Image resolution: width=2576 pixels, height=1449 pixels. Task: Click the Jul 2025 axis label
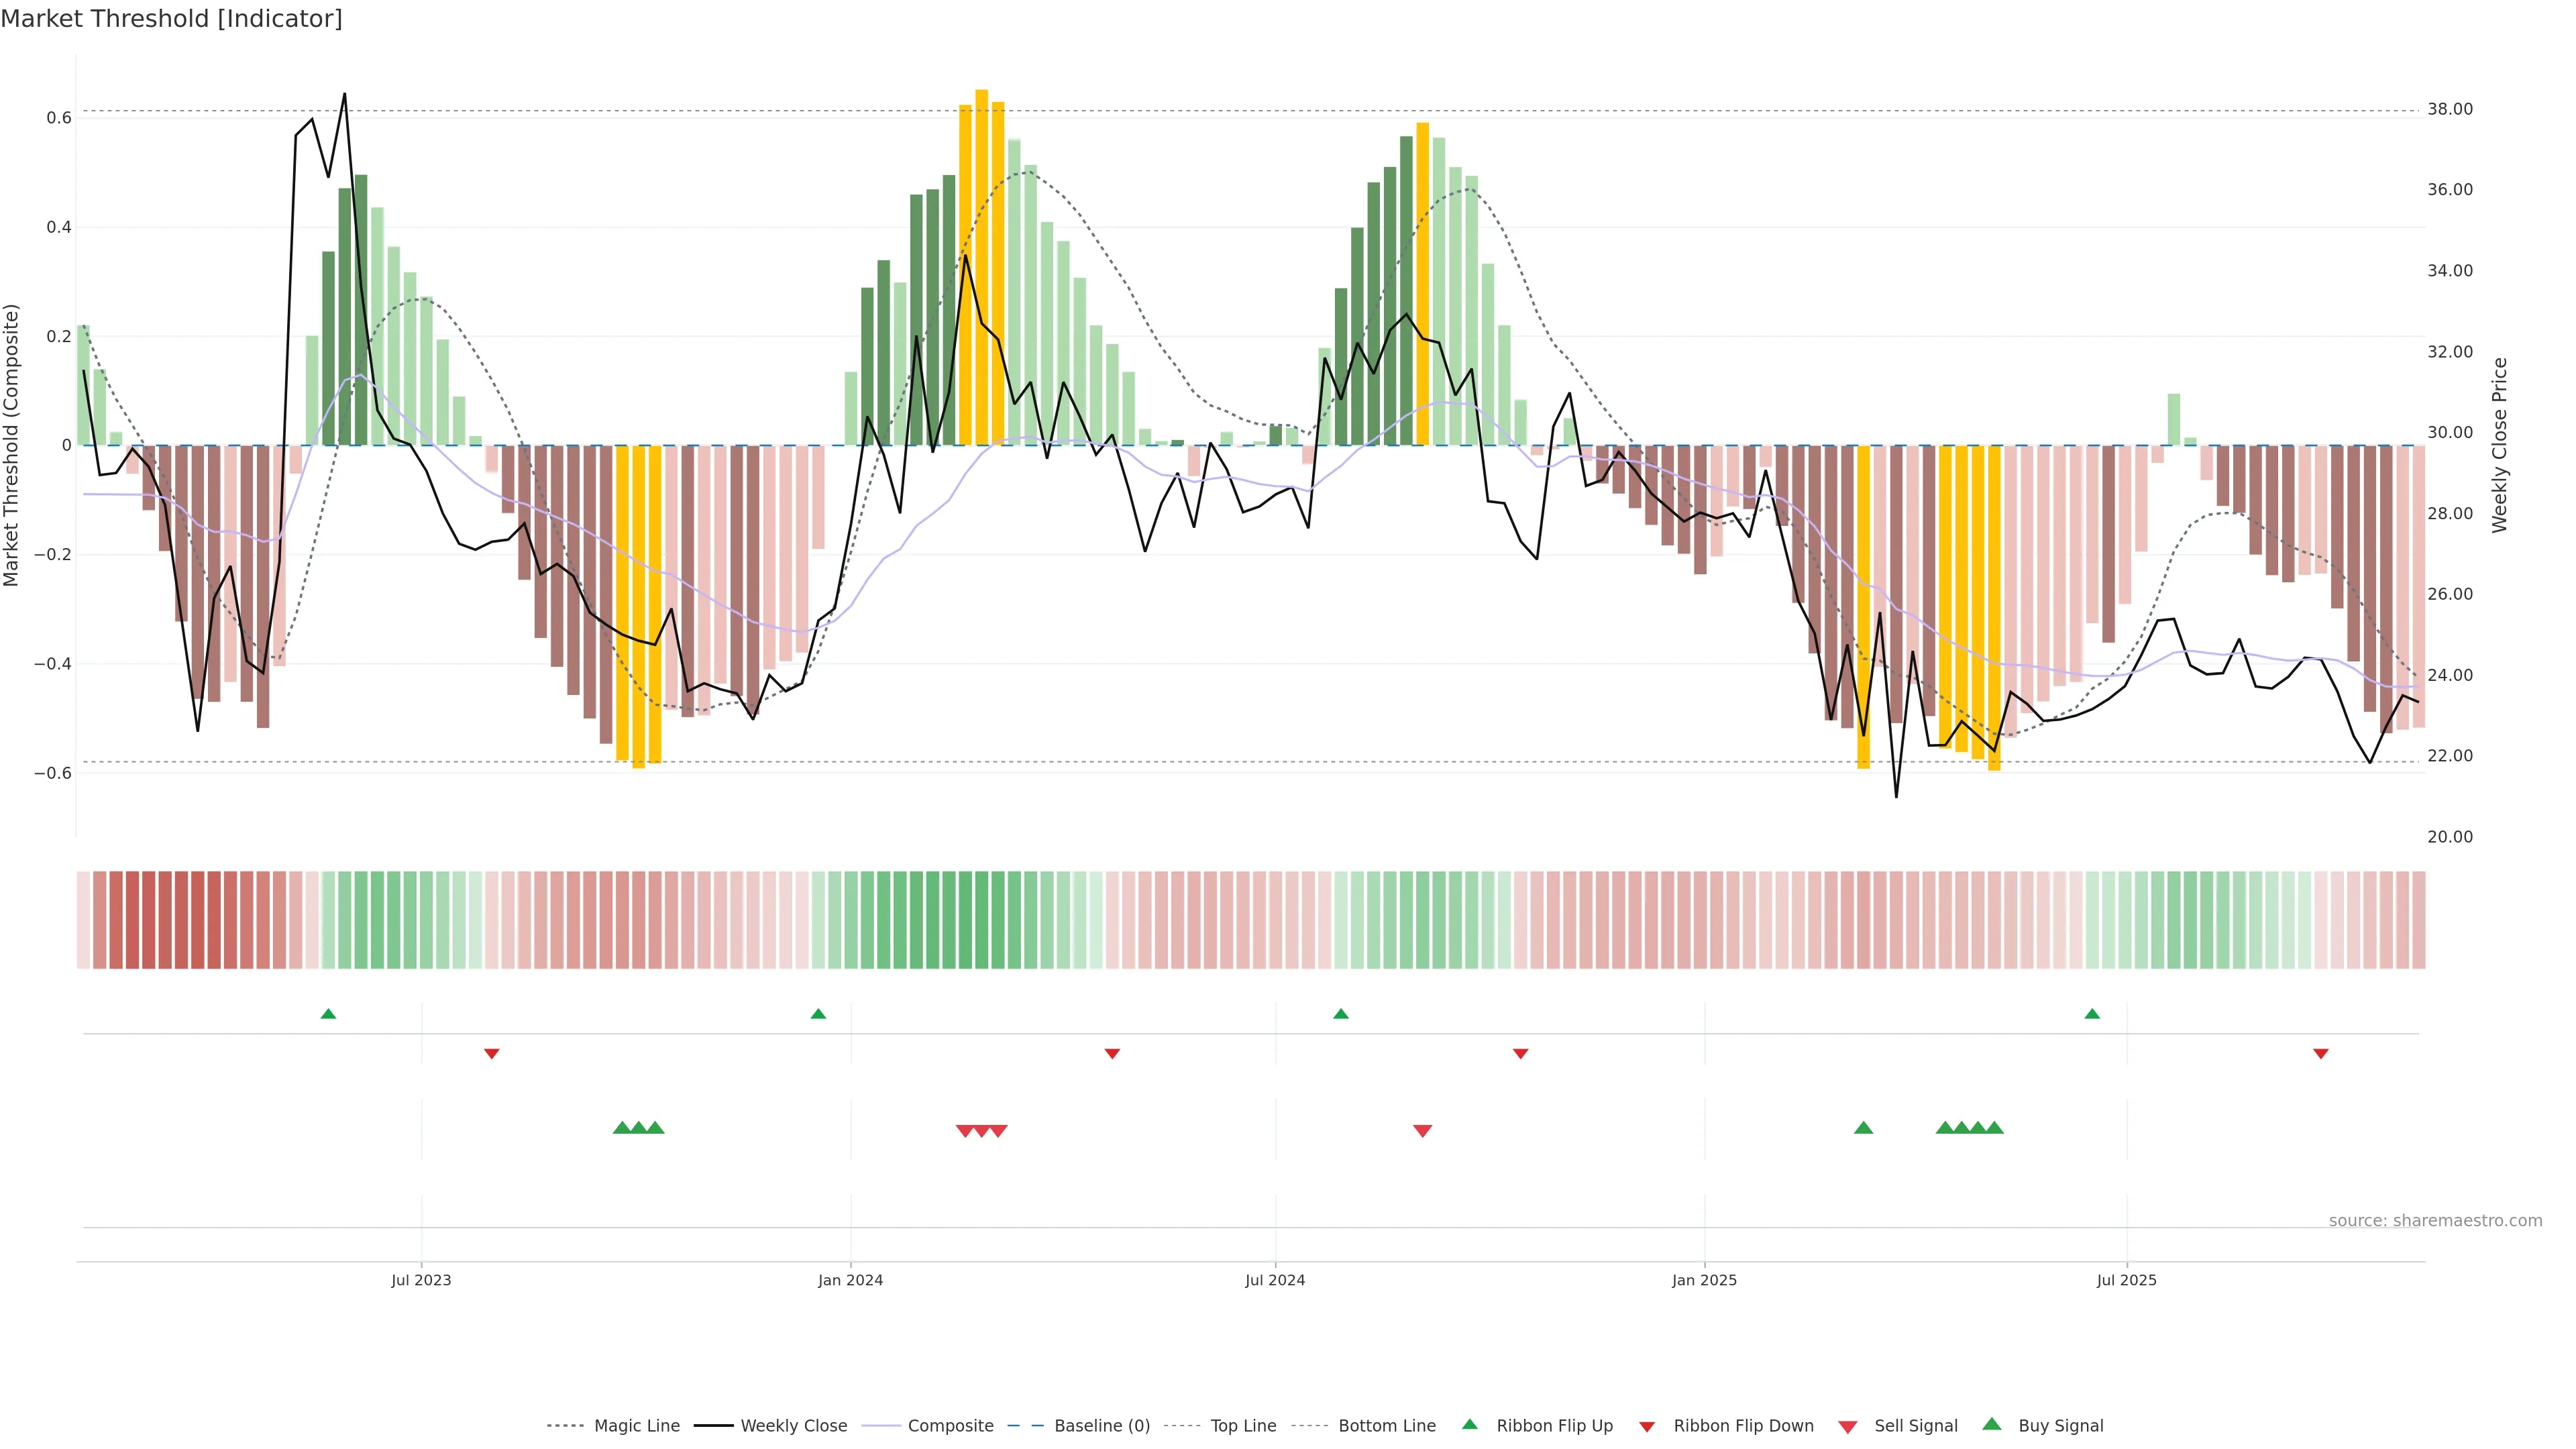coord(2126,1280)
